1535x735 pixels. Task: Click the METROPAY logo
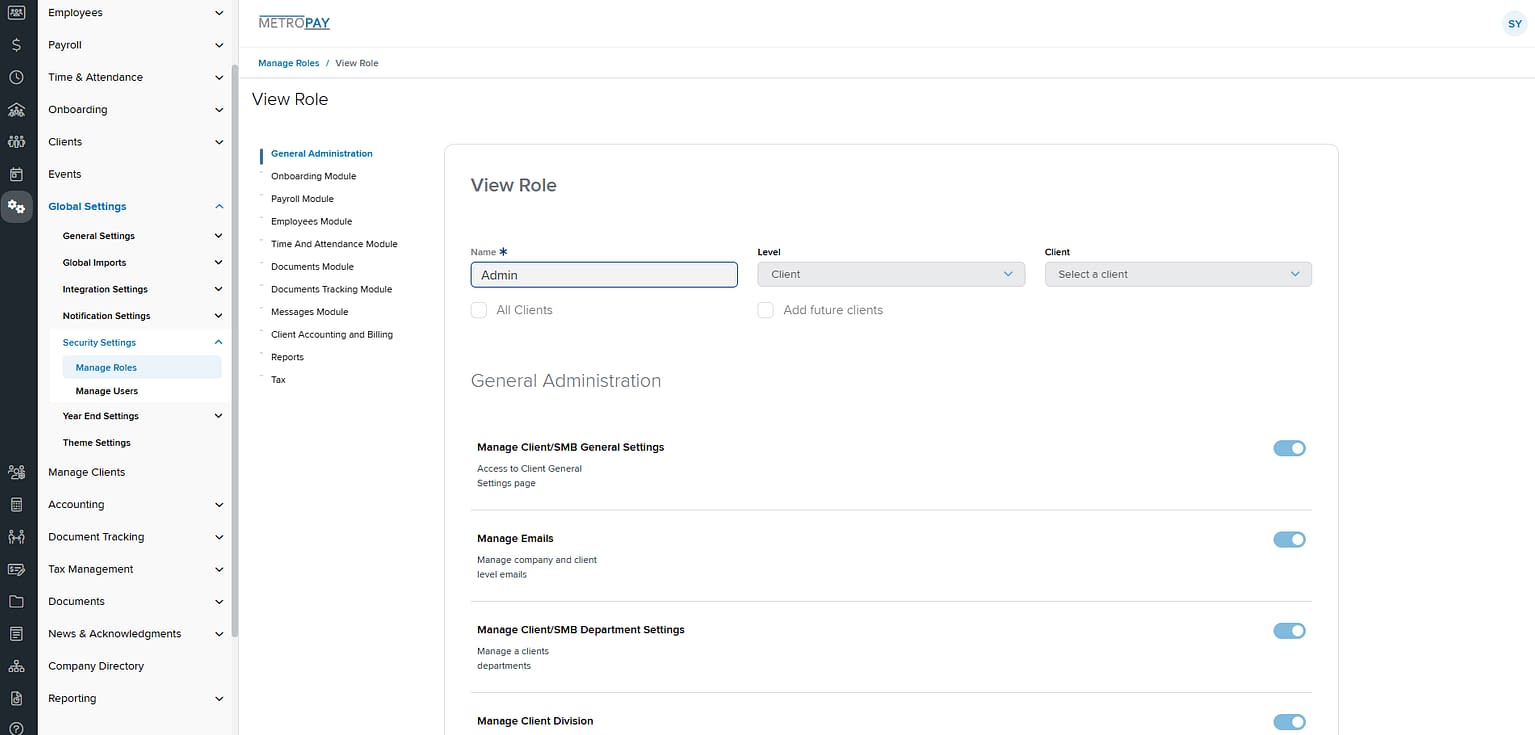[293, 22]
